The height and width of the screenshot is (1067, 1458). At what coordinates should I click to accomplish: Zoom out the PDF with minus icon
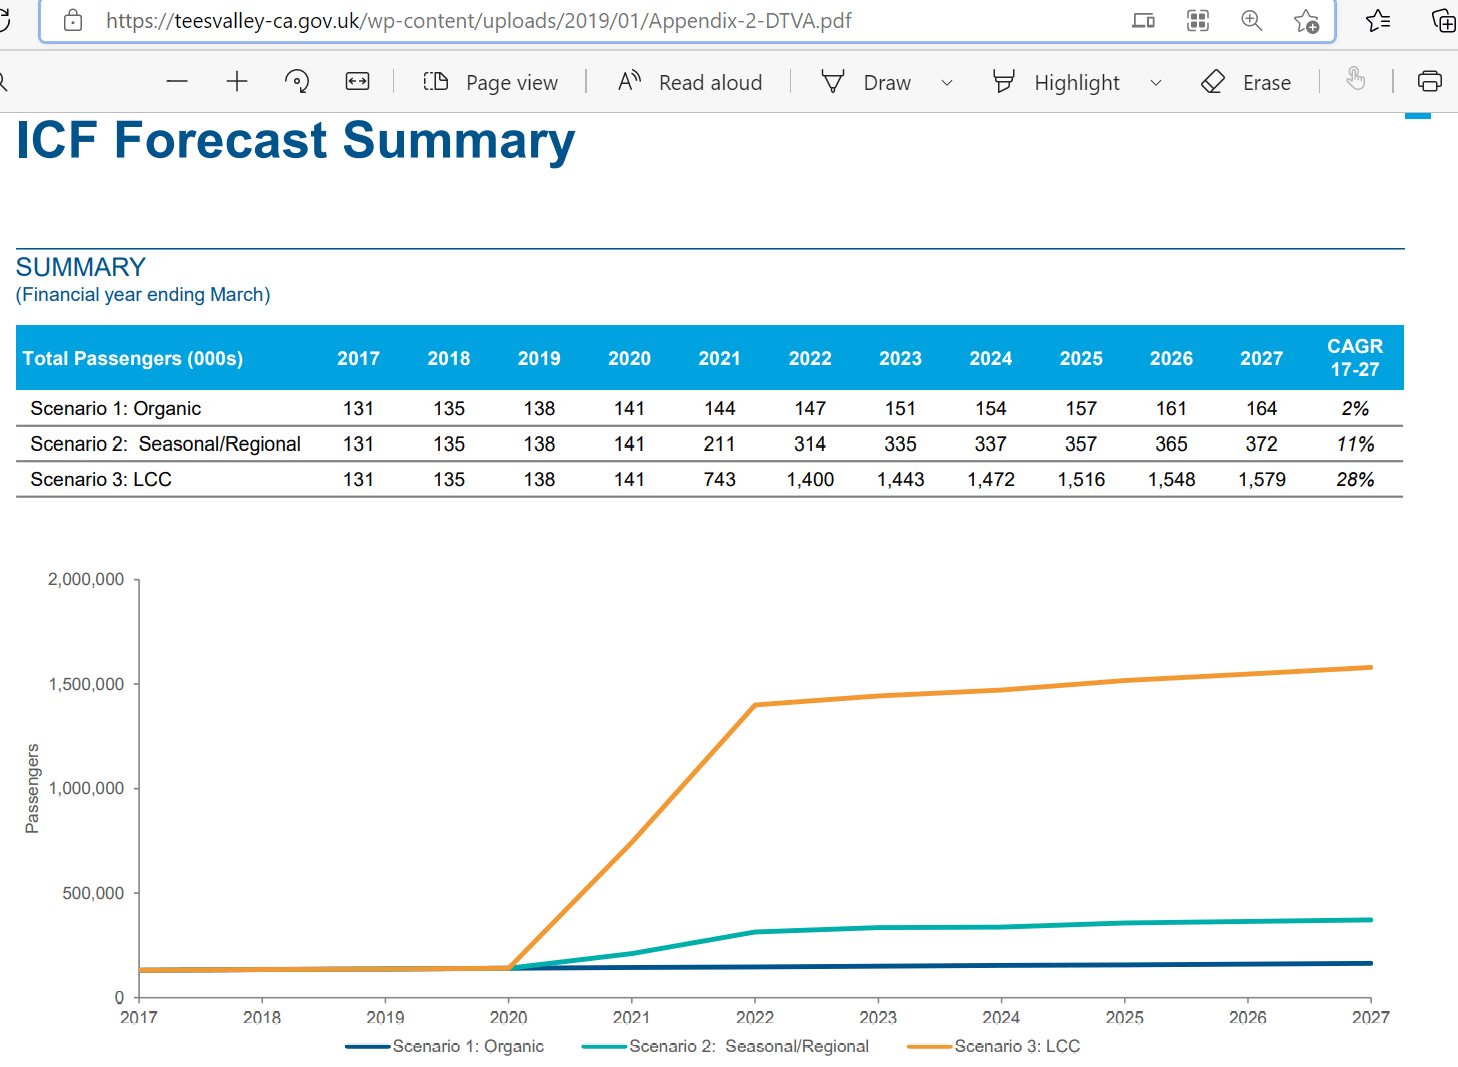177,82
